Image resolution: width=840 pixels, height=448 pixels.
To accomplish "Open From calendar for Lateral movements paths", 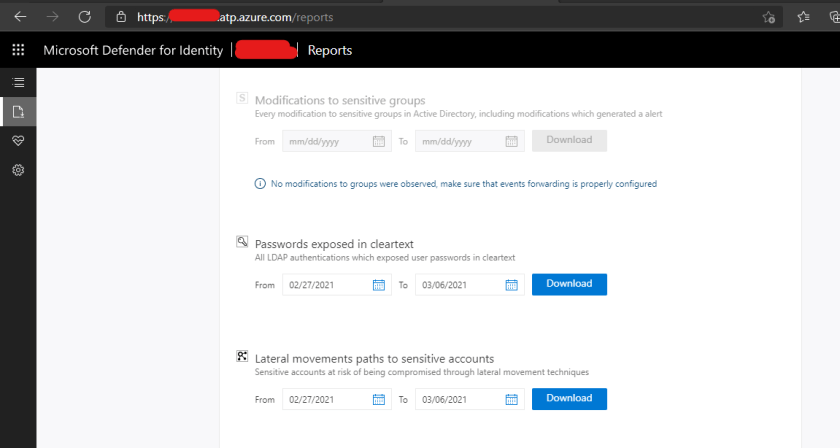I will [379, 399].
